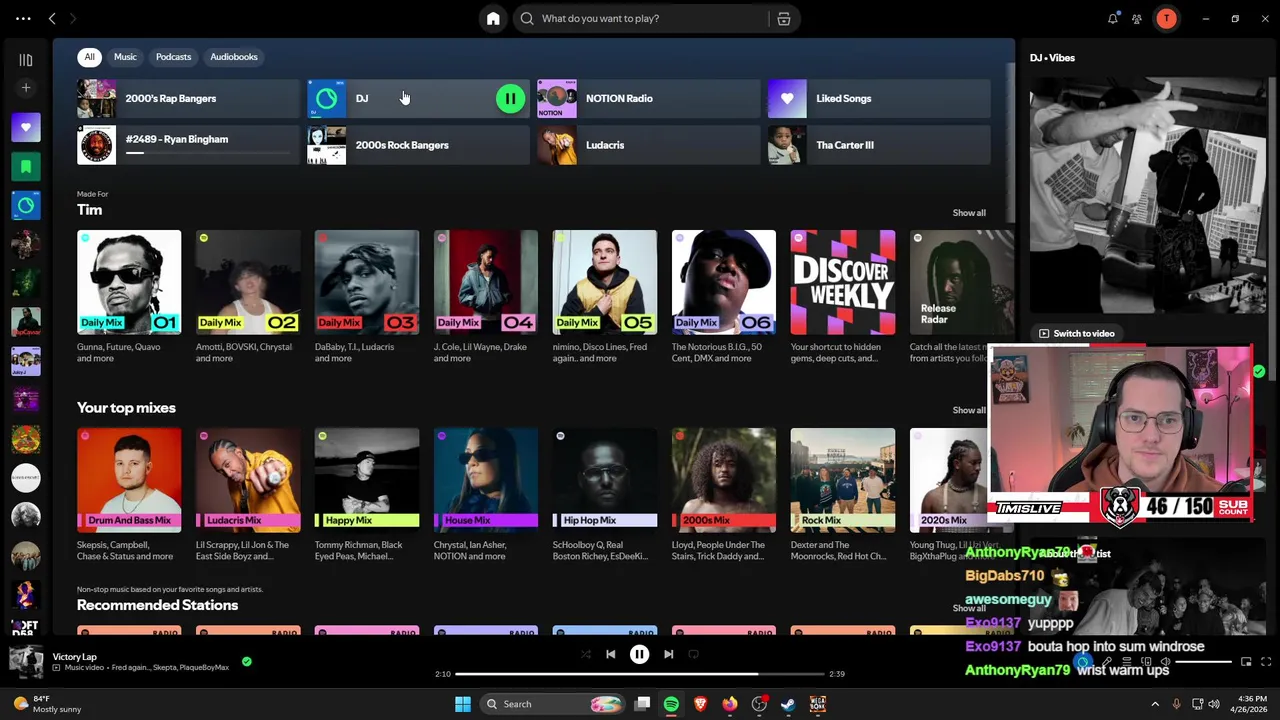
Task: Create a playlist with the plus icon
Action: tap(26, 88)
